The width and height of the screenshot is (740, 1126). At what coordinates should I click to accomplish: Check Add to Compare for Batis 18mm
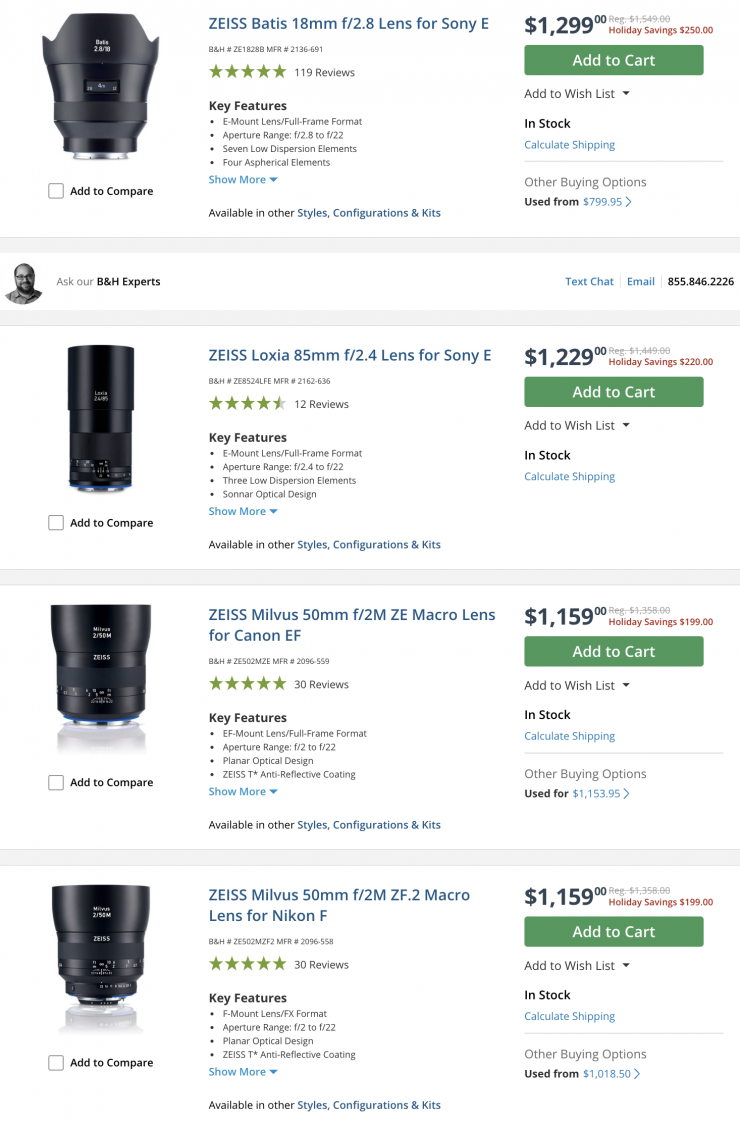point(56,191)
